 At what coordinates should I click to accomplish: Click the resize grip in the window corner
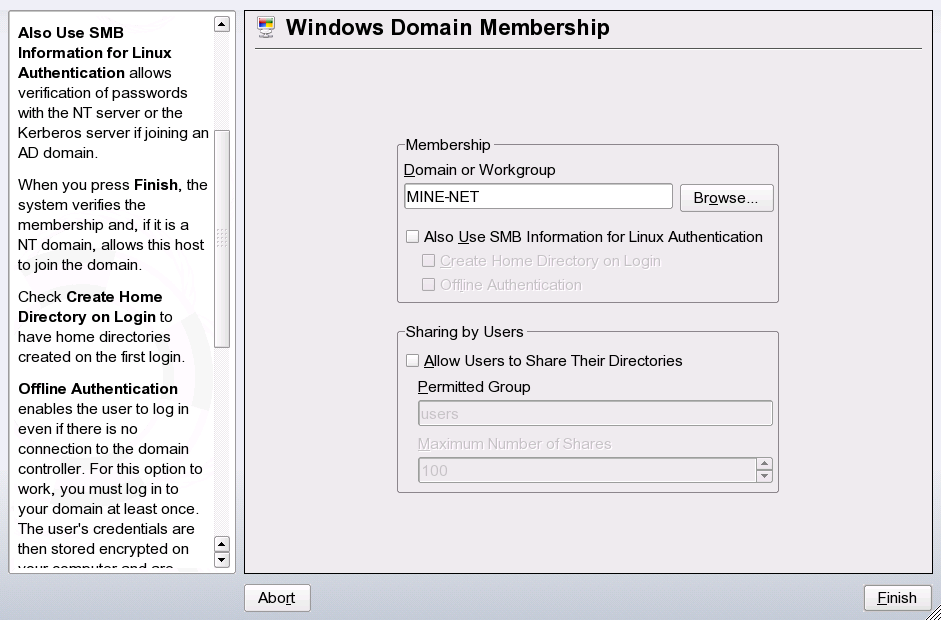tap(932, 611)
